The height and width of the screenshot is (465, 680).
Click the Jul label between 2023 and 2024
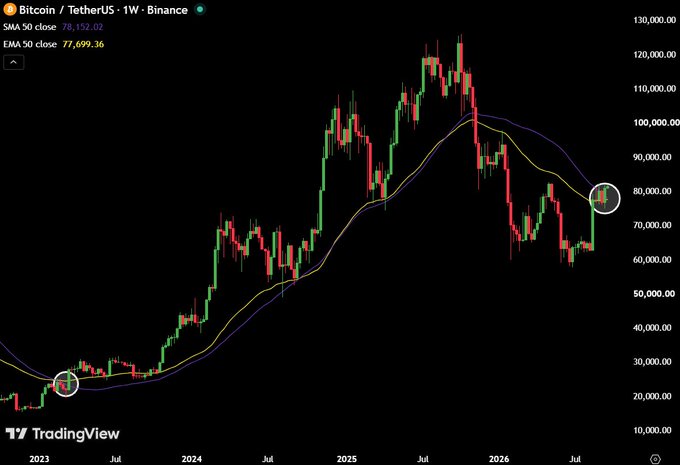point(115,459)
